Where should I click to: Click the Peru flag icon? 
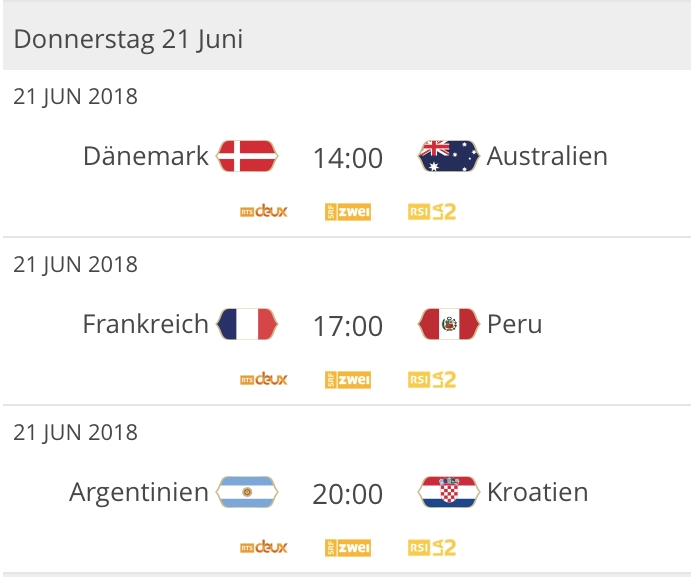pos(449,324)
